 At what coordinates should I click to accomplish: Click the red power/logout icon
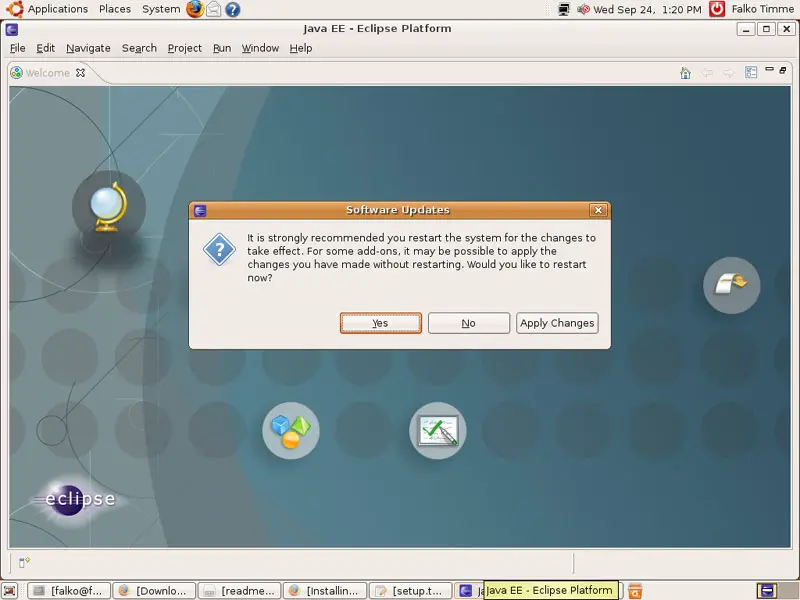(x=717, y=9)
